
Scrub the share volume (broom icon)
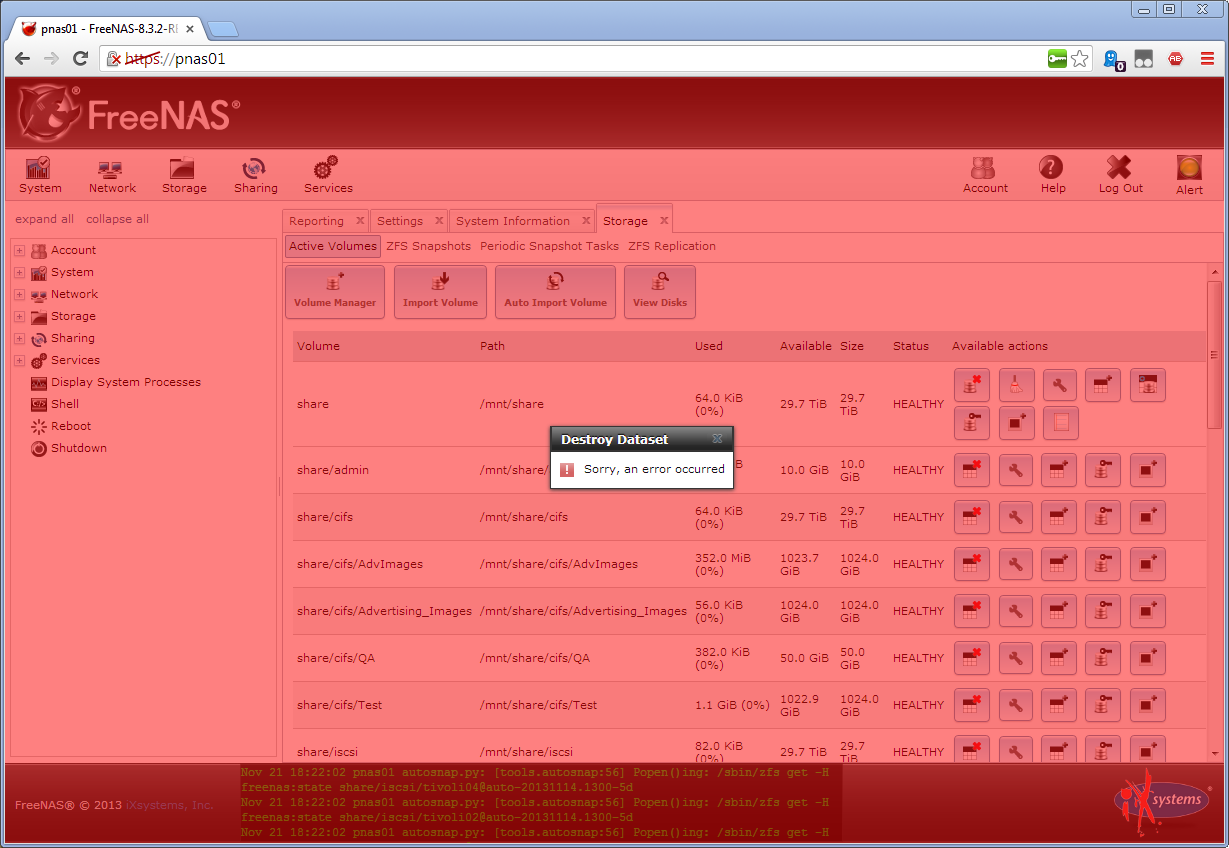tap(1016, 385)
